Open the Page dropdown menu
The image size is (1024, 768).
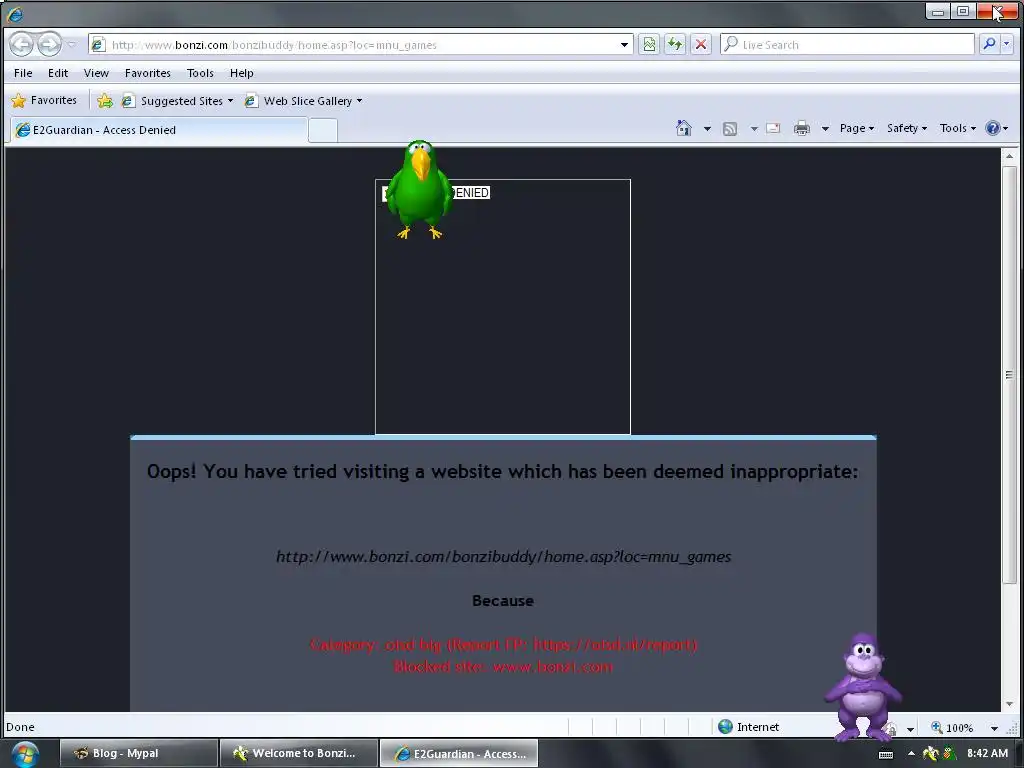(x=857, y=129)
